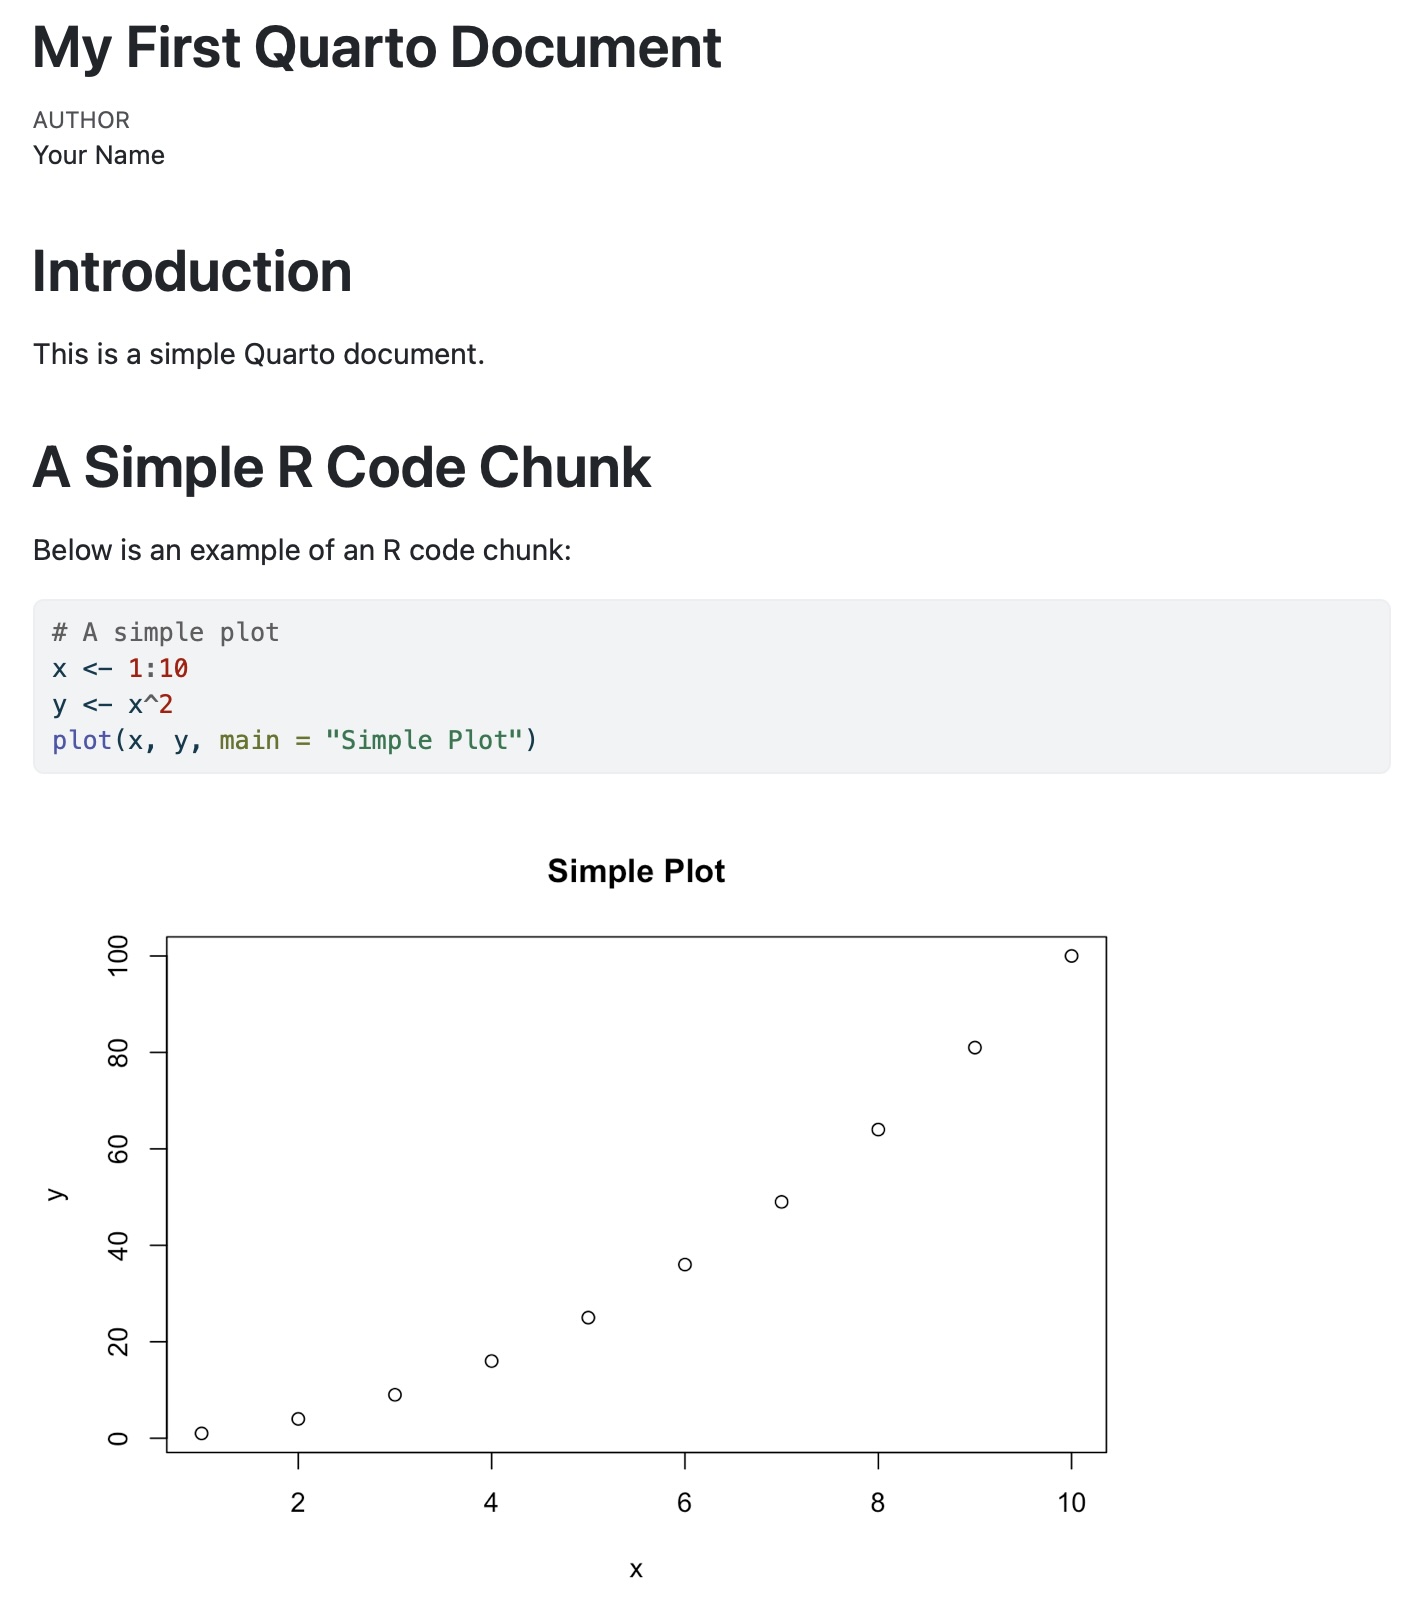
Task: Click the AUTHOR label
Action: 81,120
